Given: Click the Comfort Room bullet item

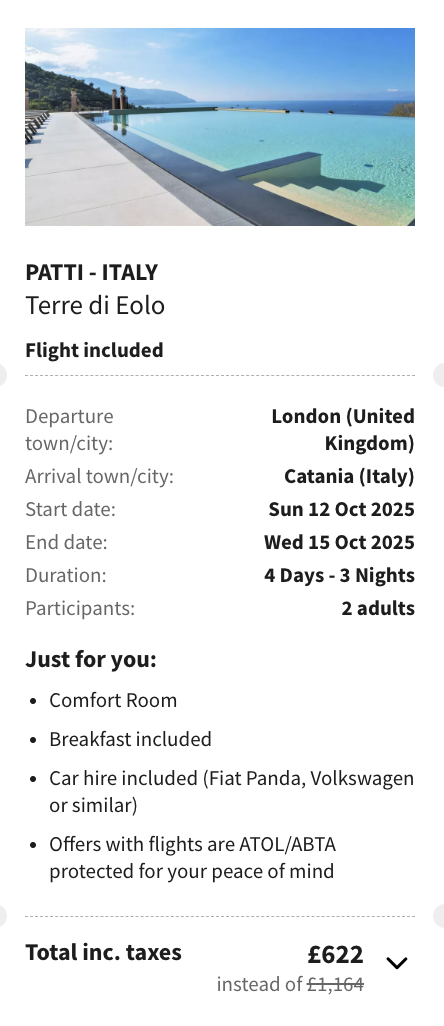Looking at the screenshot, I should [113, 700].
